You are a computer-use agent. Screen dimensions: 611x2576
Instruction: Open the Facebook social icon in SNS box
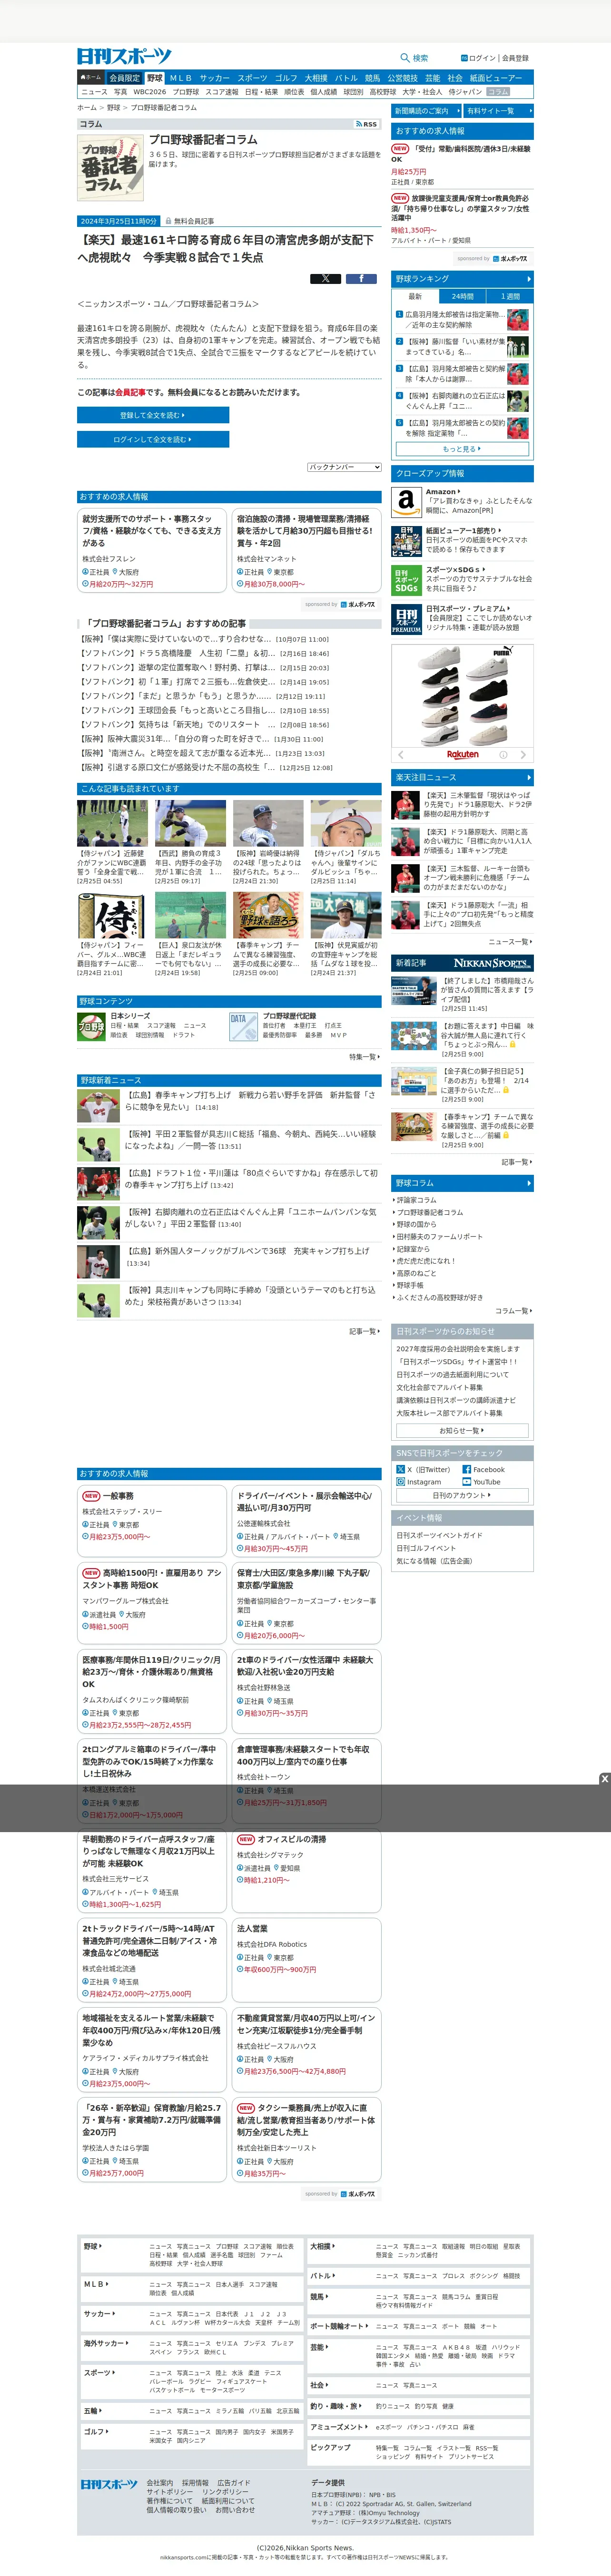coord(466,1469)
